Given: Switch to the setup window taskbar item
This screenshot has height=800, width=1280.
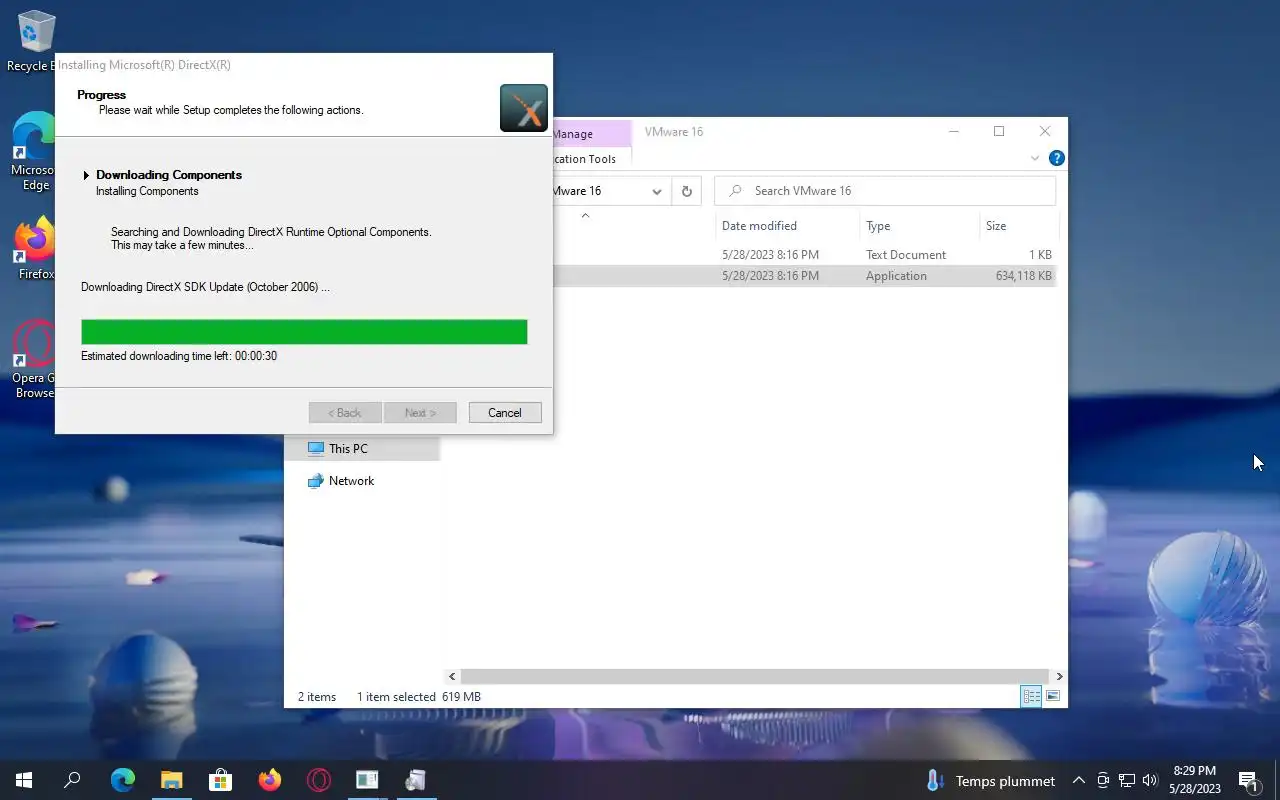Looking at the screenshot, I should 367,780.
